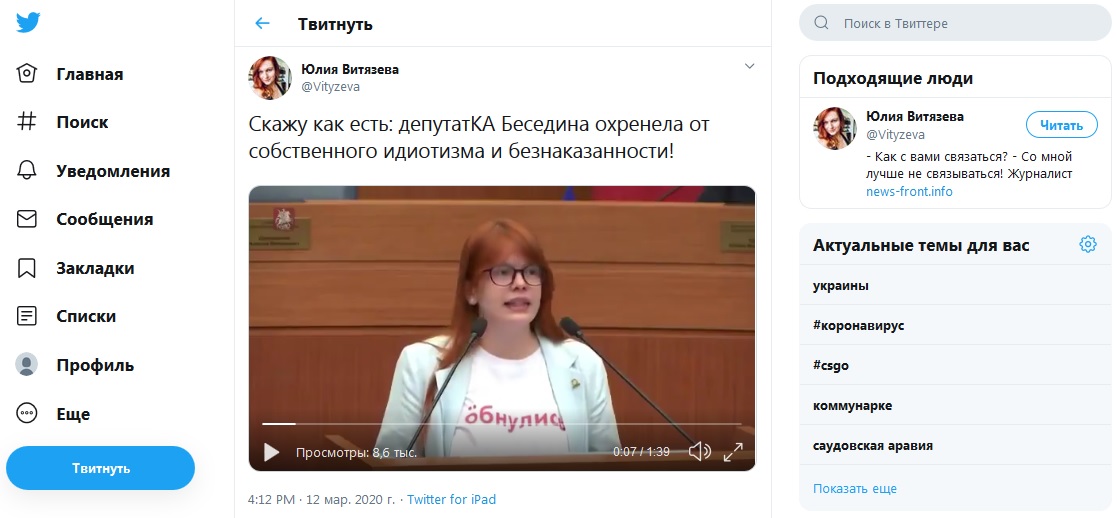The height and width of the screenshot is (518, 1117).
Task: Open the news-front.info link
Action: [909, 192]
